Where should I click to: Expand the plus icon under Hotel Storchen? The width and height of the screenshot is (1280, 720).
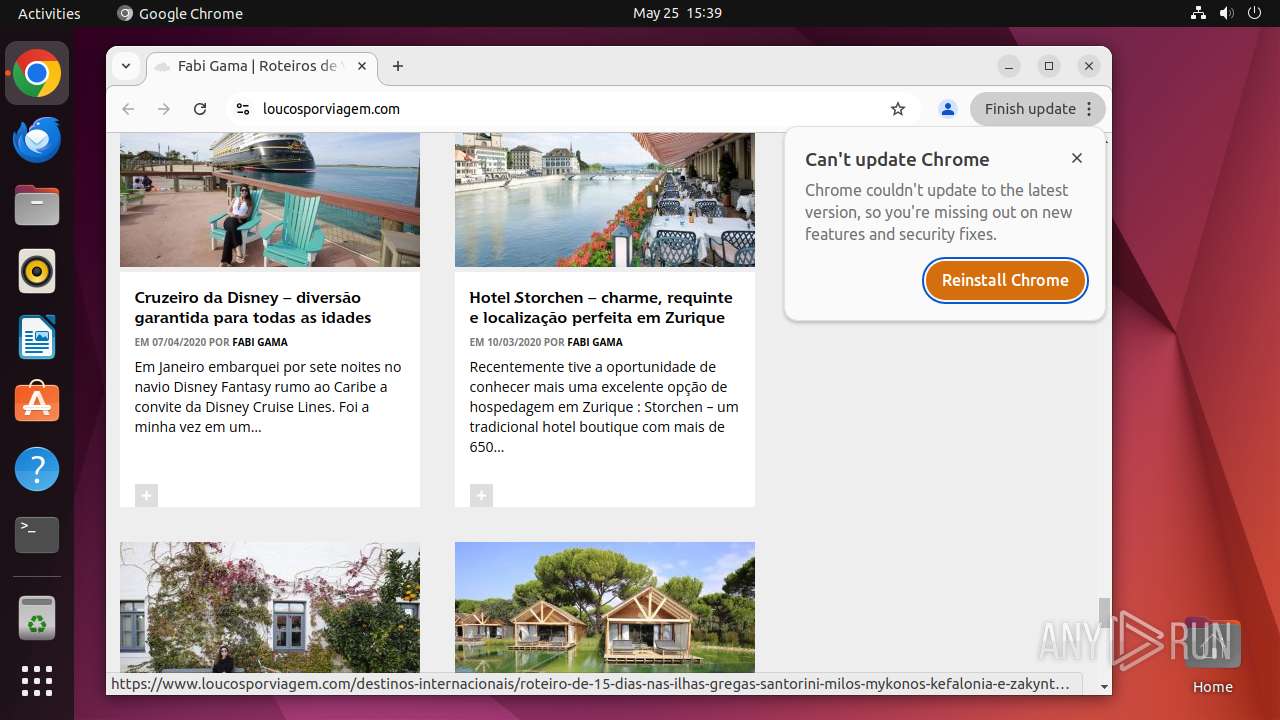(x=481, y=495)
